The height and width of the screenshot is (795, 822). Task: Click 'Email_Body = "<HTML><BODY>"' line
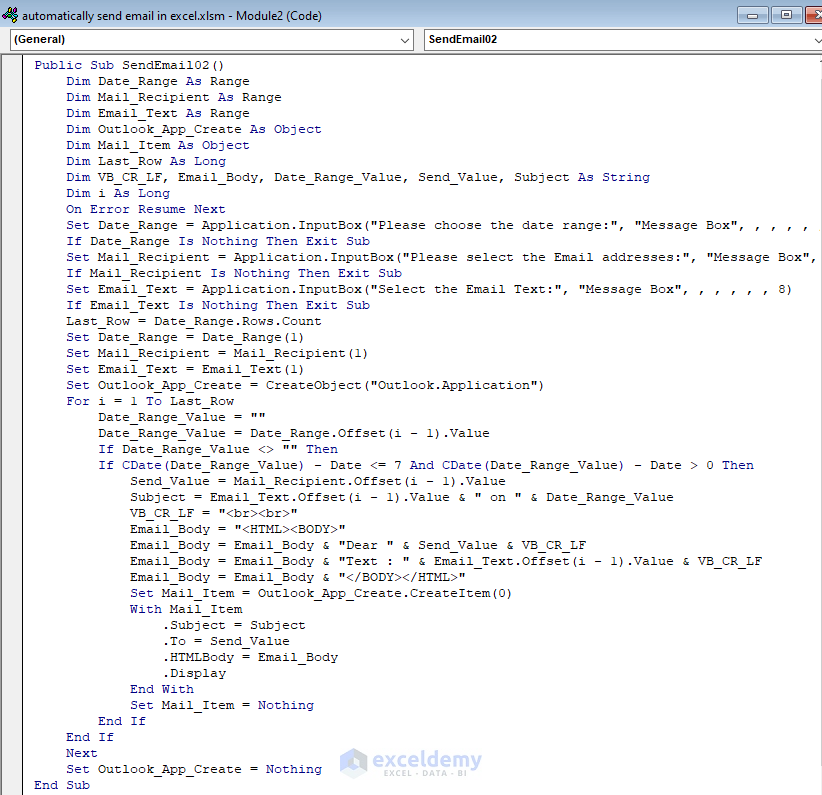point(238,529)
